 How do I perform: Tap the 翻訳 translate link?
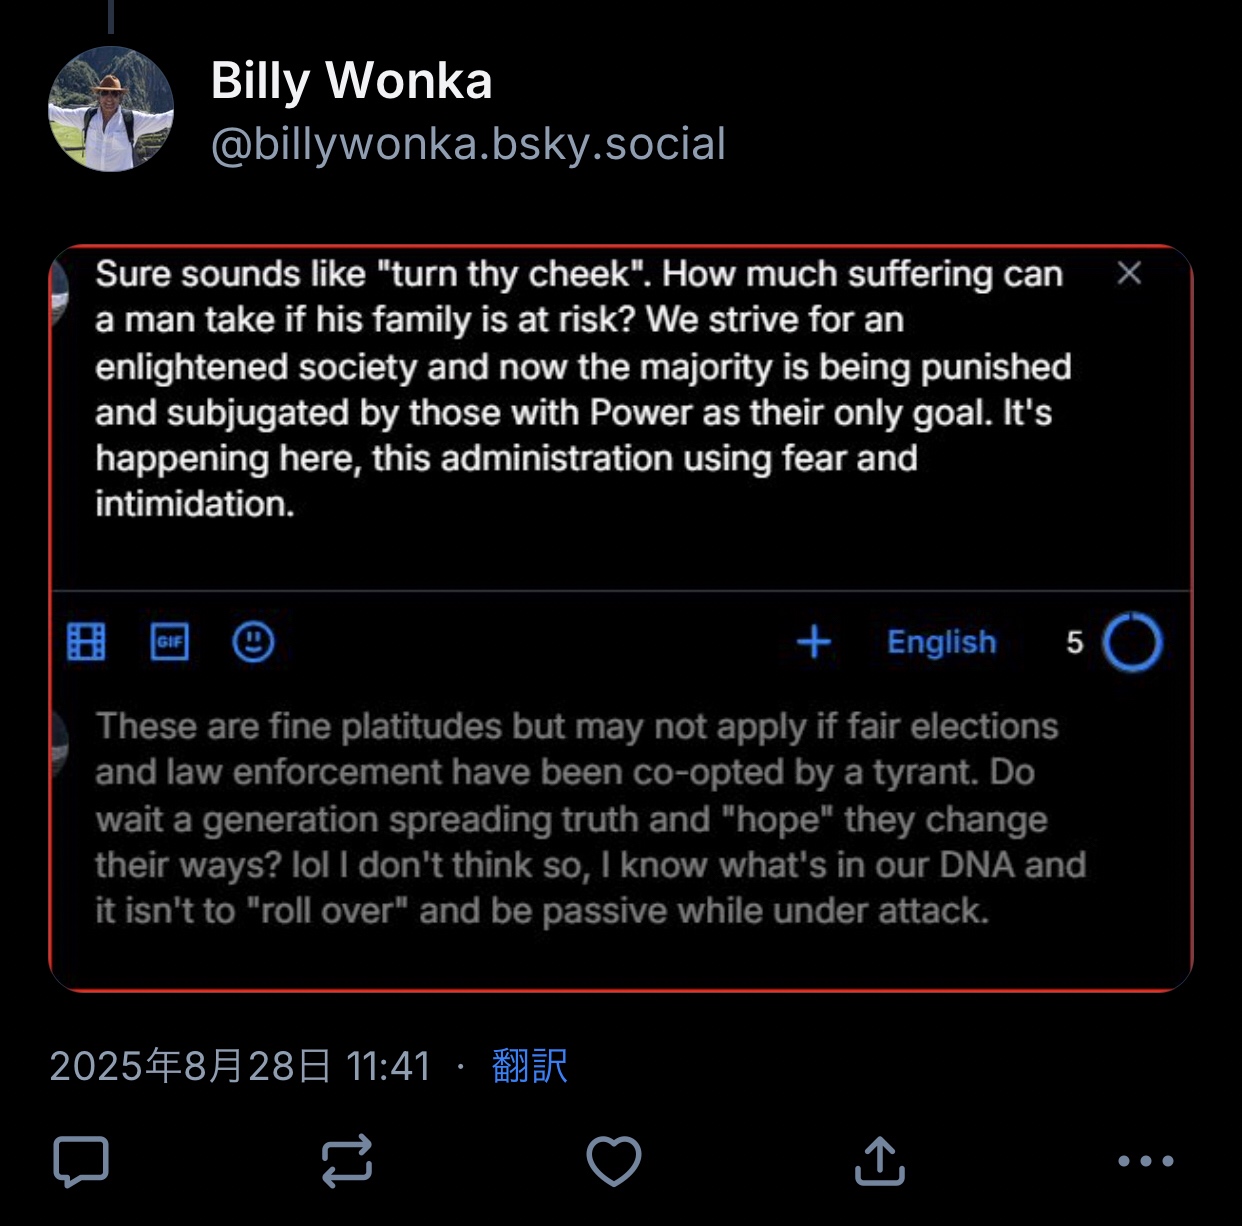coord(529,1066)
